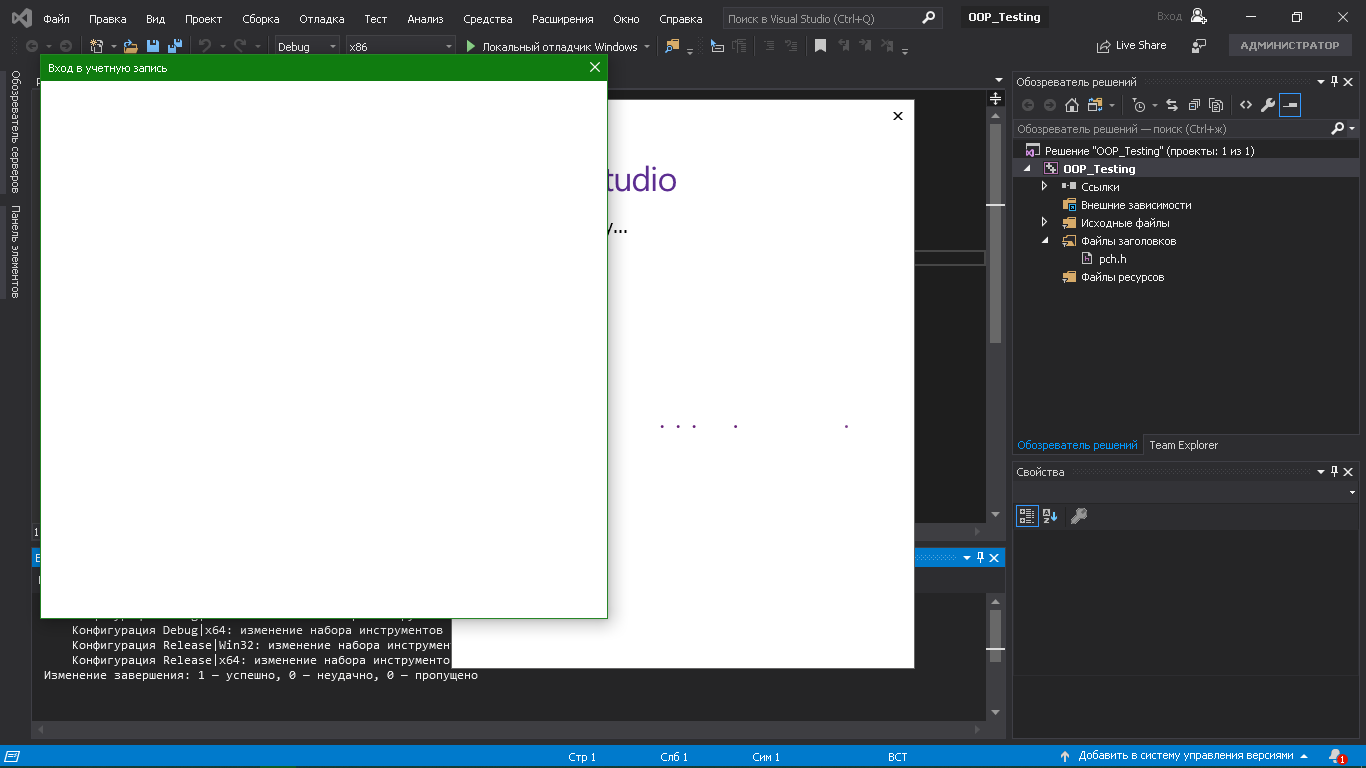This screenshot has height=768, width=1366.
Task: Click the АДМИНИСТРАТОР button
Action: (1290, 46)
